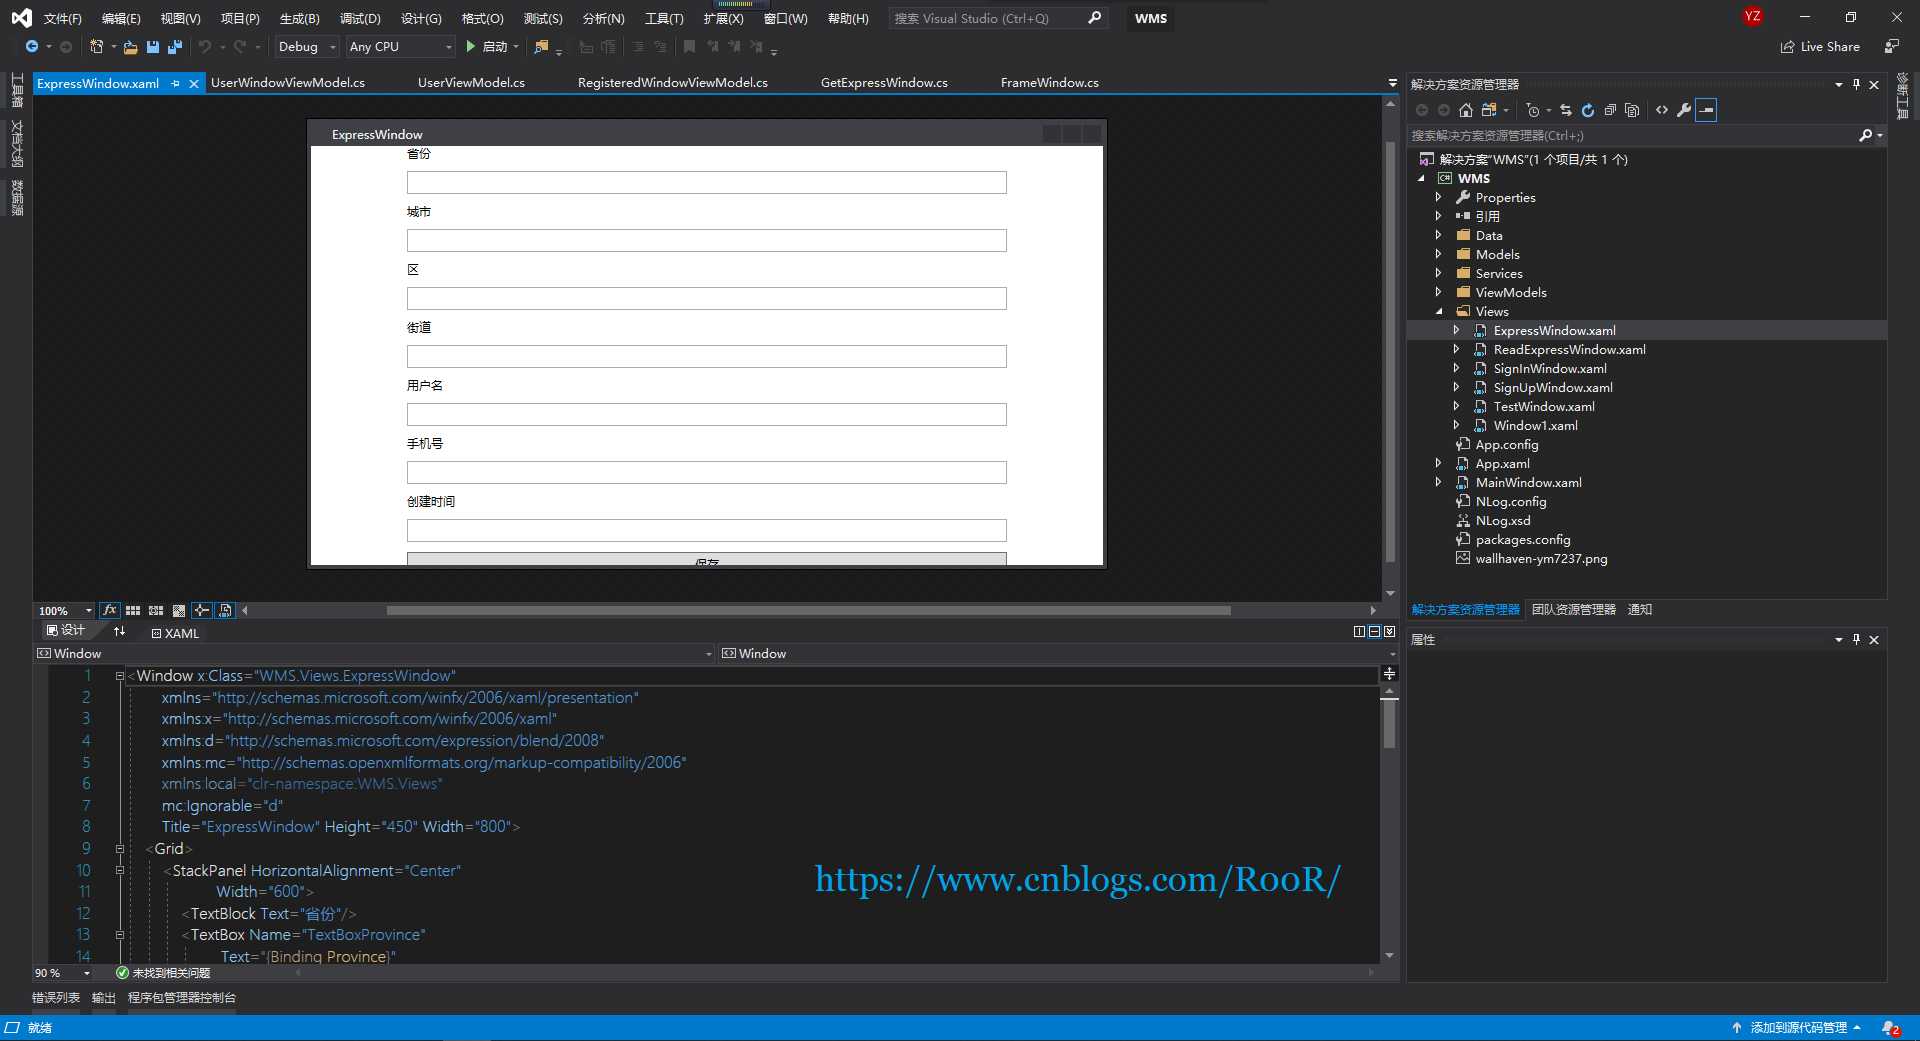Select SignInWindow.xaml in Solution Explorer
This screenshot has height=1041, width=1920.
click(1550, 369)
